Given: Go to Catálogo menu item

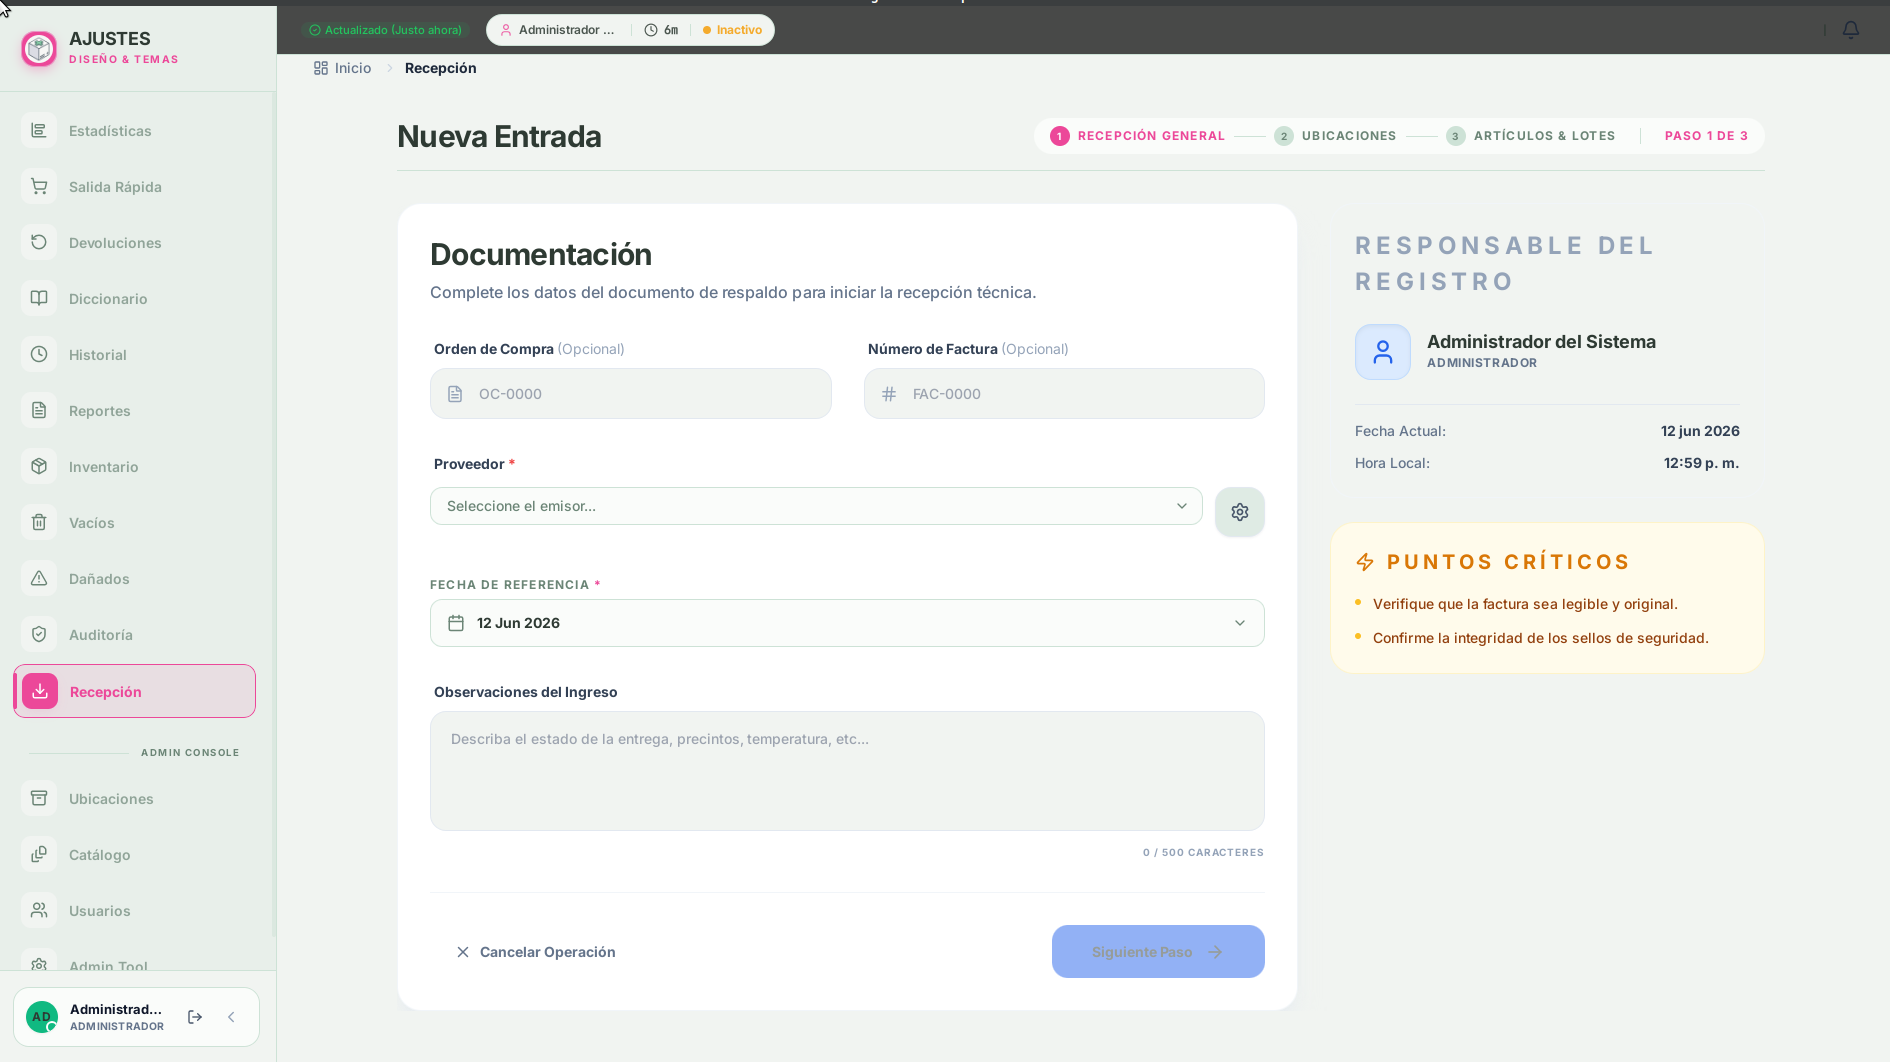Looking at the screenshot, I should (x=135, y=855).
